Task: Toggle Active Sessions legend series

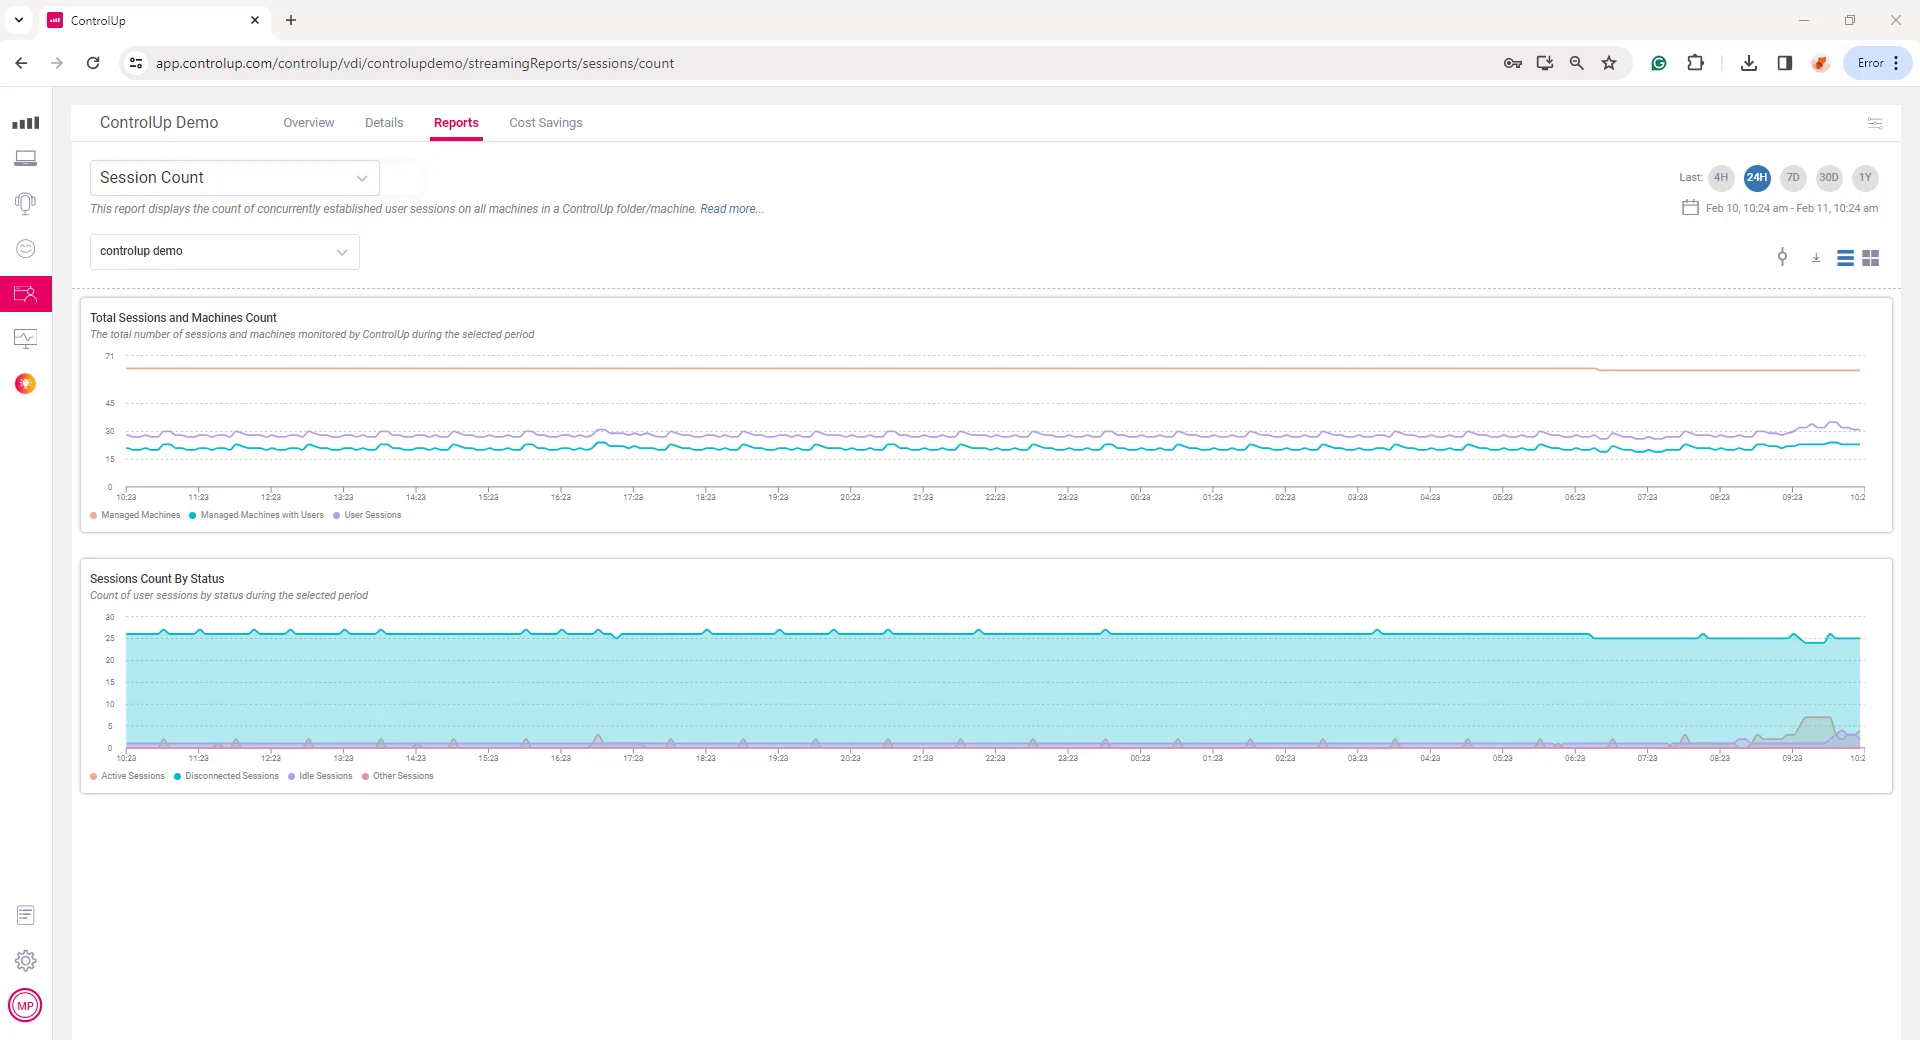Action: point(127,776)
